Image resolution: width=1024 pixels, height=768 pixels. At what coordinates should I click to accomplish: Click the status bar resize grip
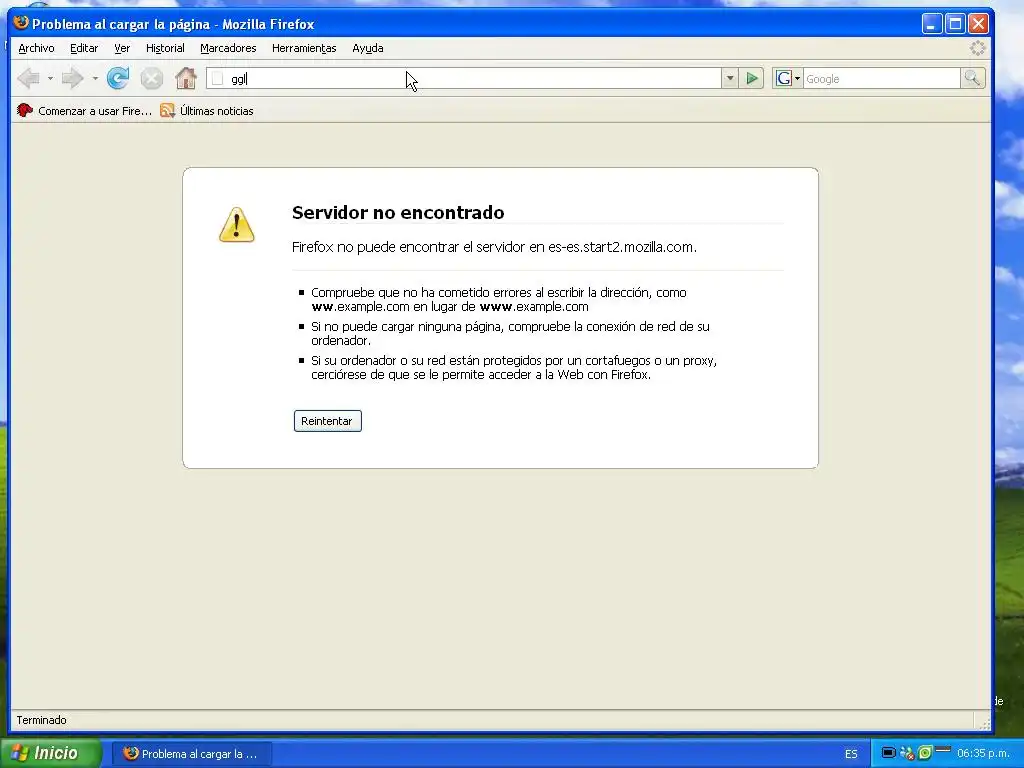point(984,722)
